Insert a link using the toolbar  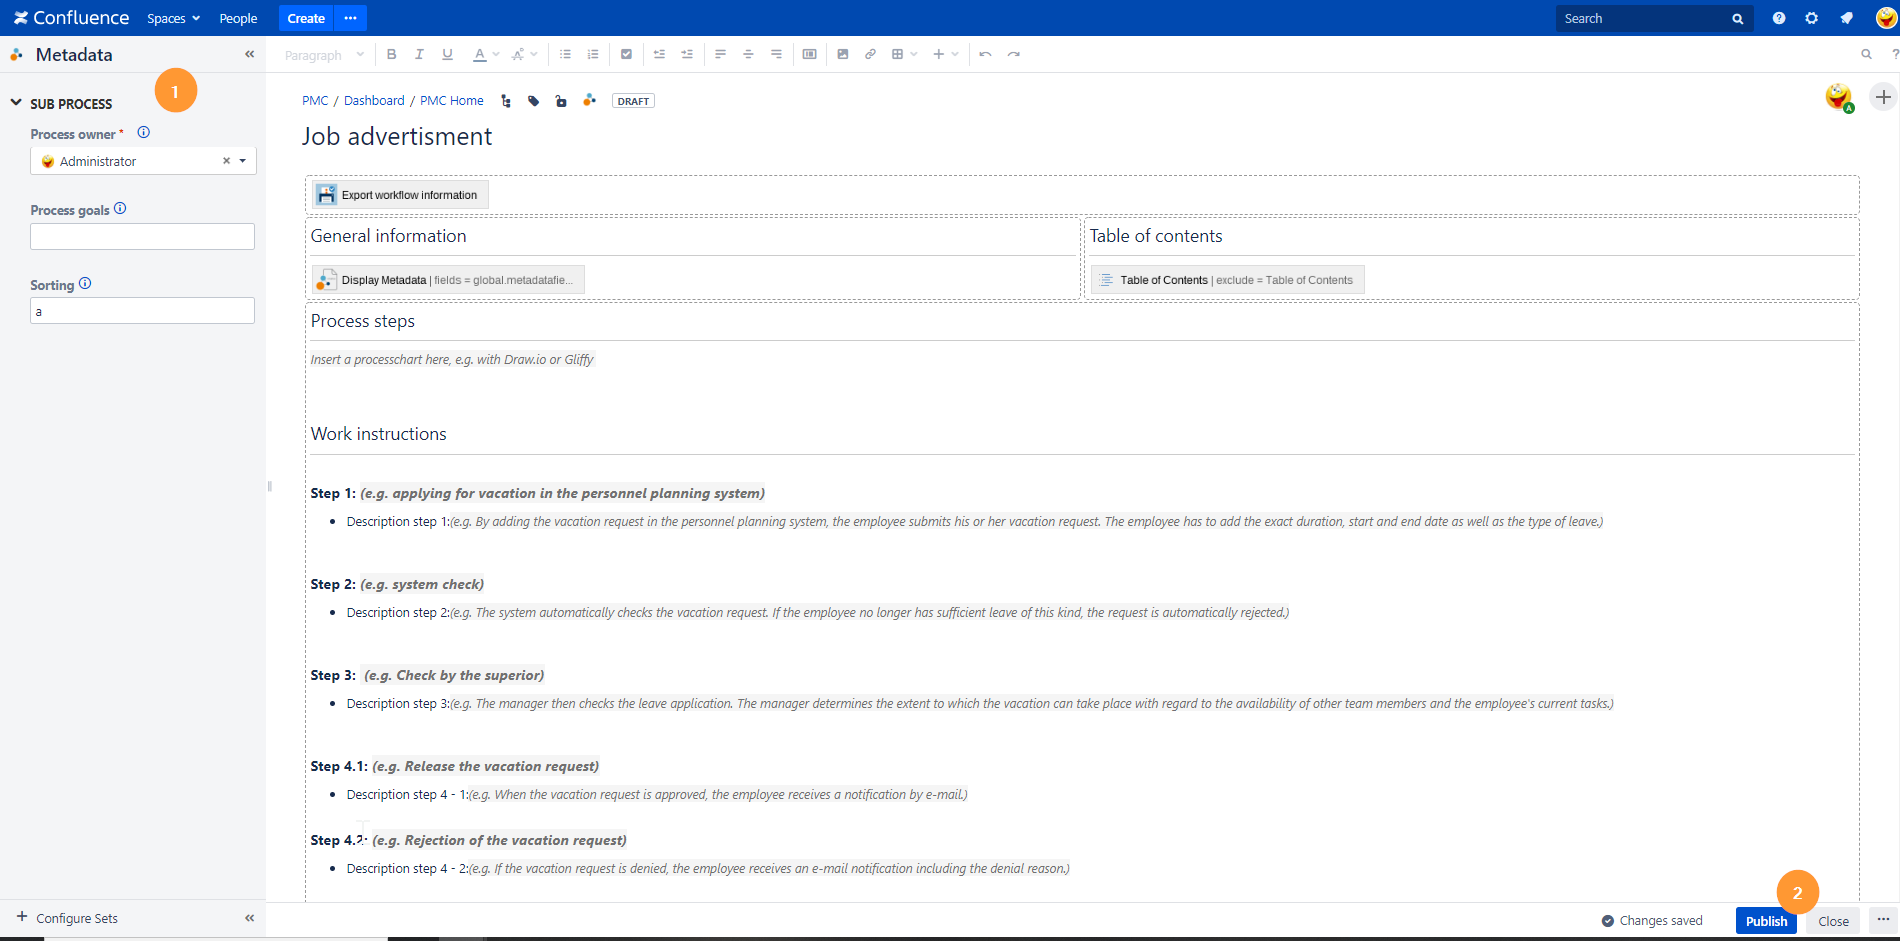pos(870,54)
